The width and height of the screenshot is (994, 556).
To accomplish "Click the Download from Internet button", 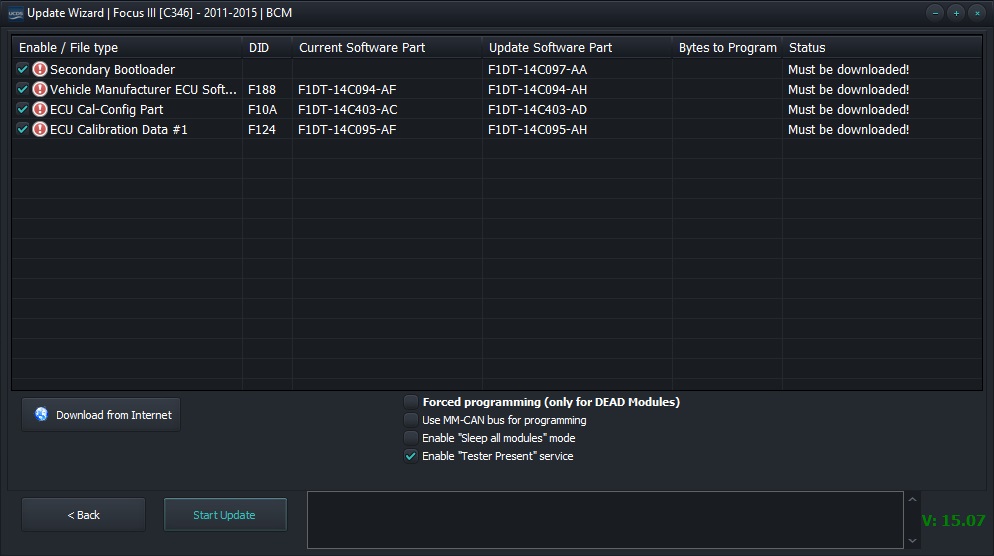I will pyautogui.click(x=101, y=415).
